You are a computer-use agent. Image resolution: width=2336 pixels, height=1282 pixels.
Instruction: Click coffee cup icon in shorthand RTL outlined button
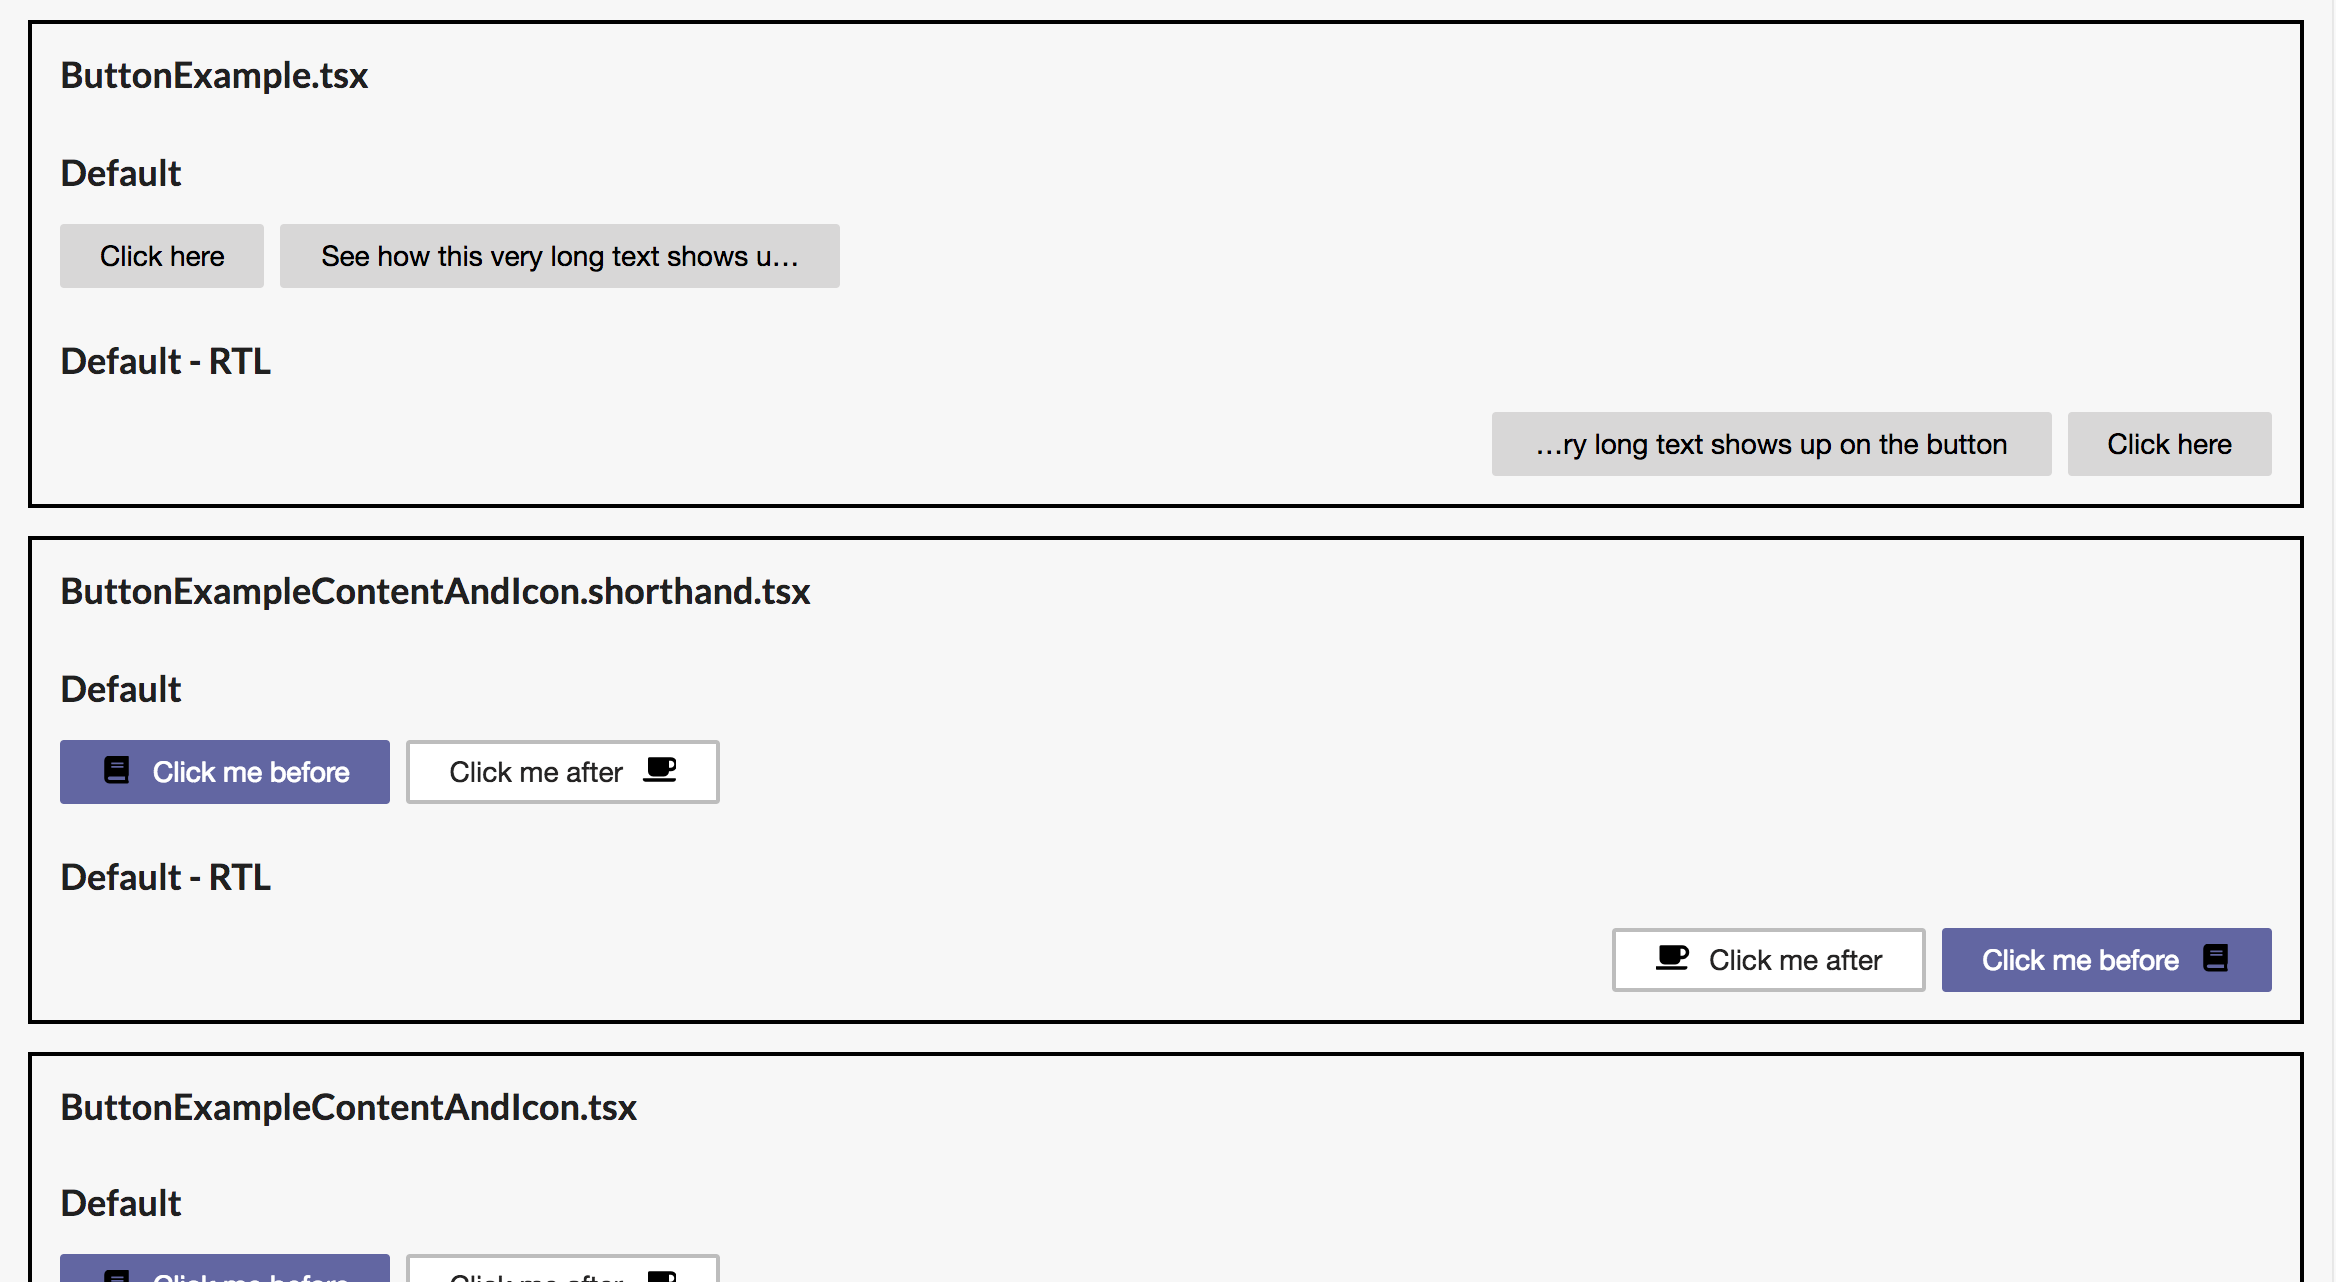click(x=1672, y=958)
